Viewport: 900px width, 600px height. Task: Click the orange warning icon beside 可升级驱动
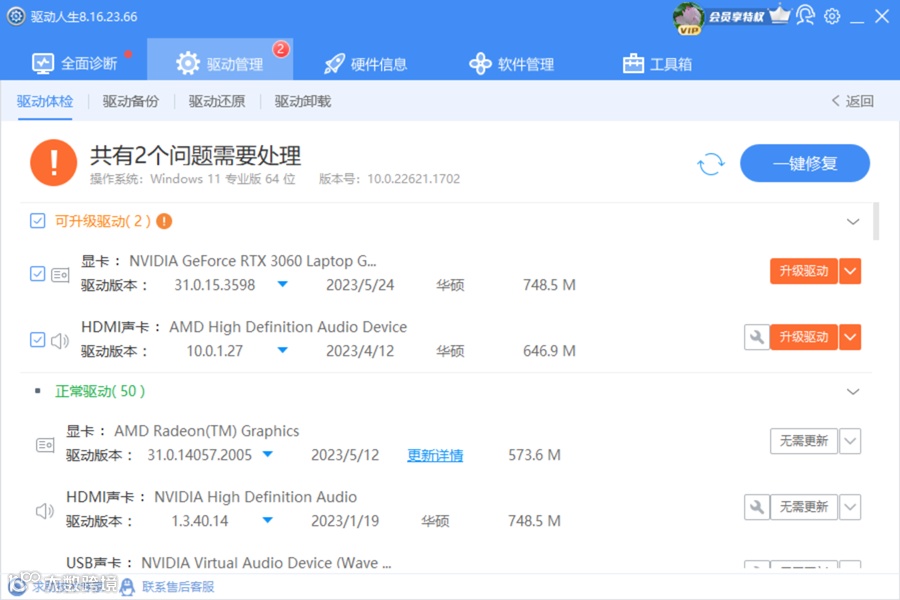click(164, 221)
